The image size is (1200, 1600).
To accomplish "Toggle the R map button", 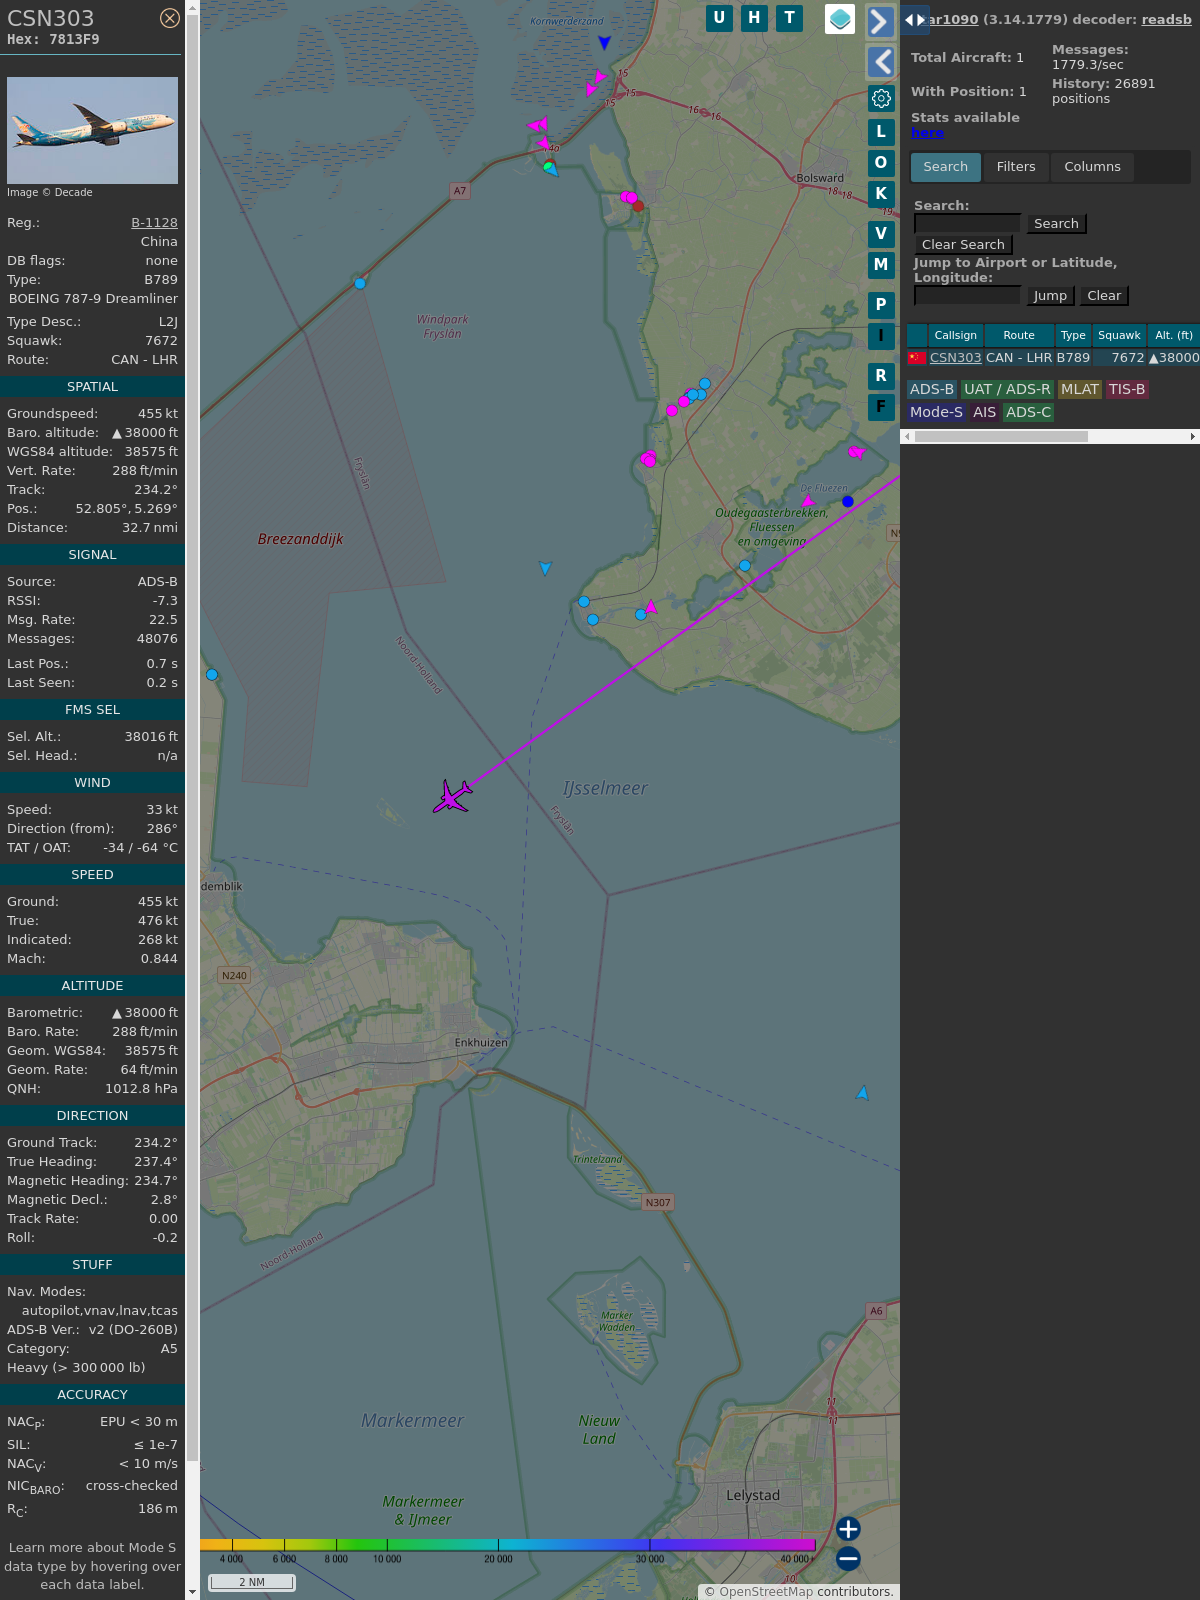I will point(881,376).
